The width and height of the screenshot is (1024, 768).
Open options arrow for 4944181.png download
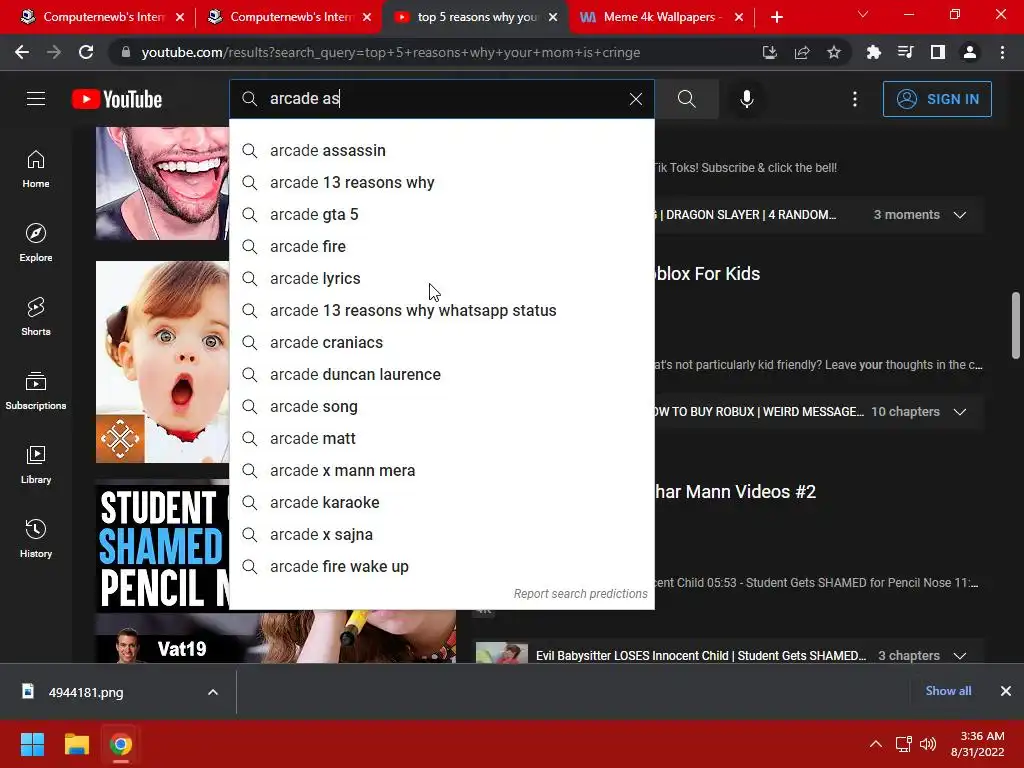click(212, 692)
